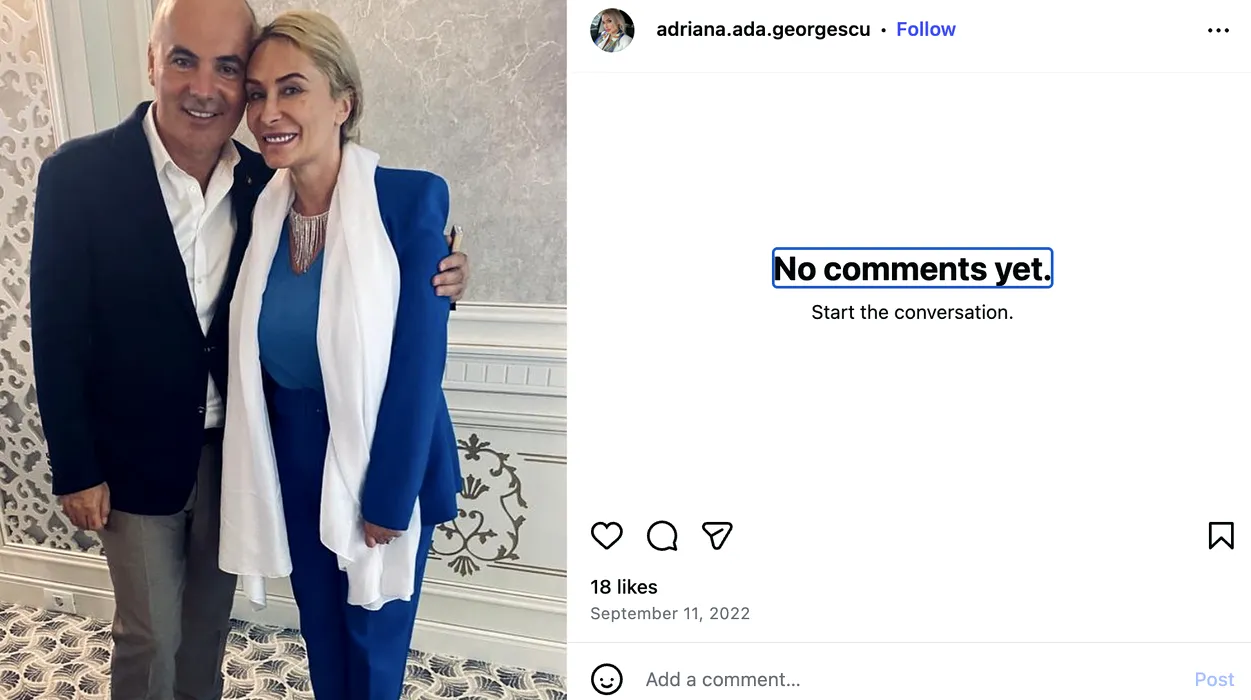Screen dimensions: 1251x700
Task: Click the Post comment button
Action: click(x=1214, y=680)
